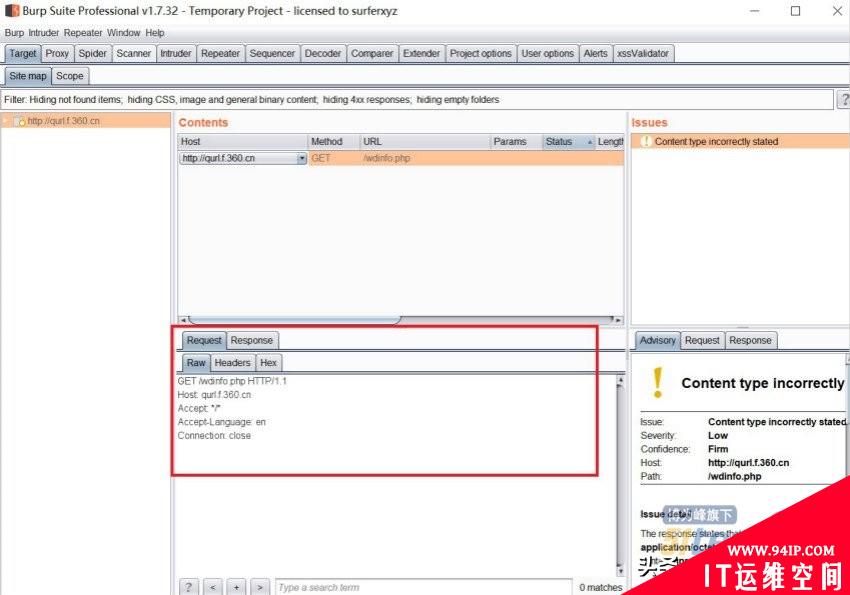
Task: Select the /wdinfo.php URL cell
Action: tap(387, 158)
